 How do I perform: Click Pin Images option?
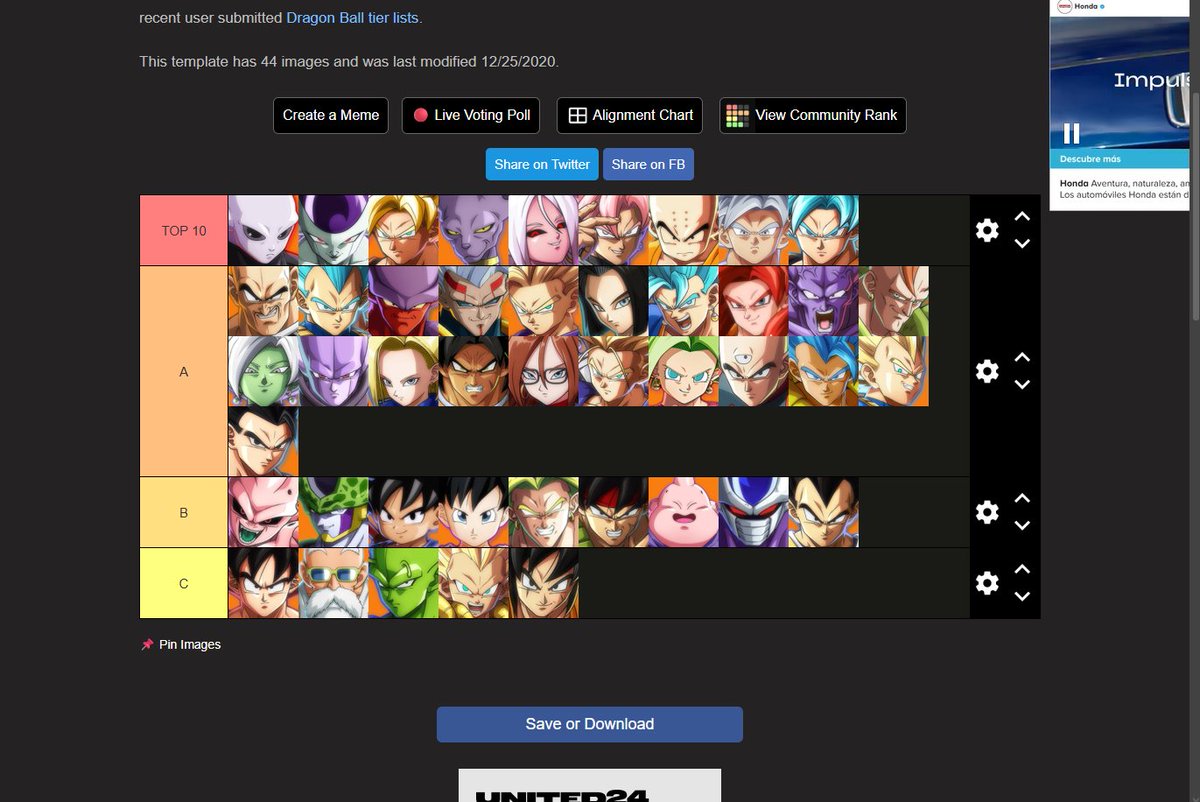coord(190,645)
